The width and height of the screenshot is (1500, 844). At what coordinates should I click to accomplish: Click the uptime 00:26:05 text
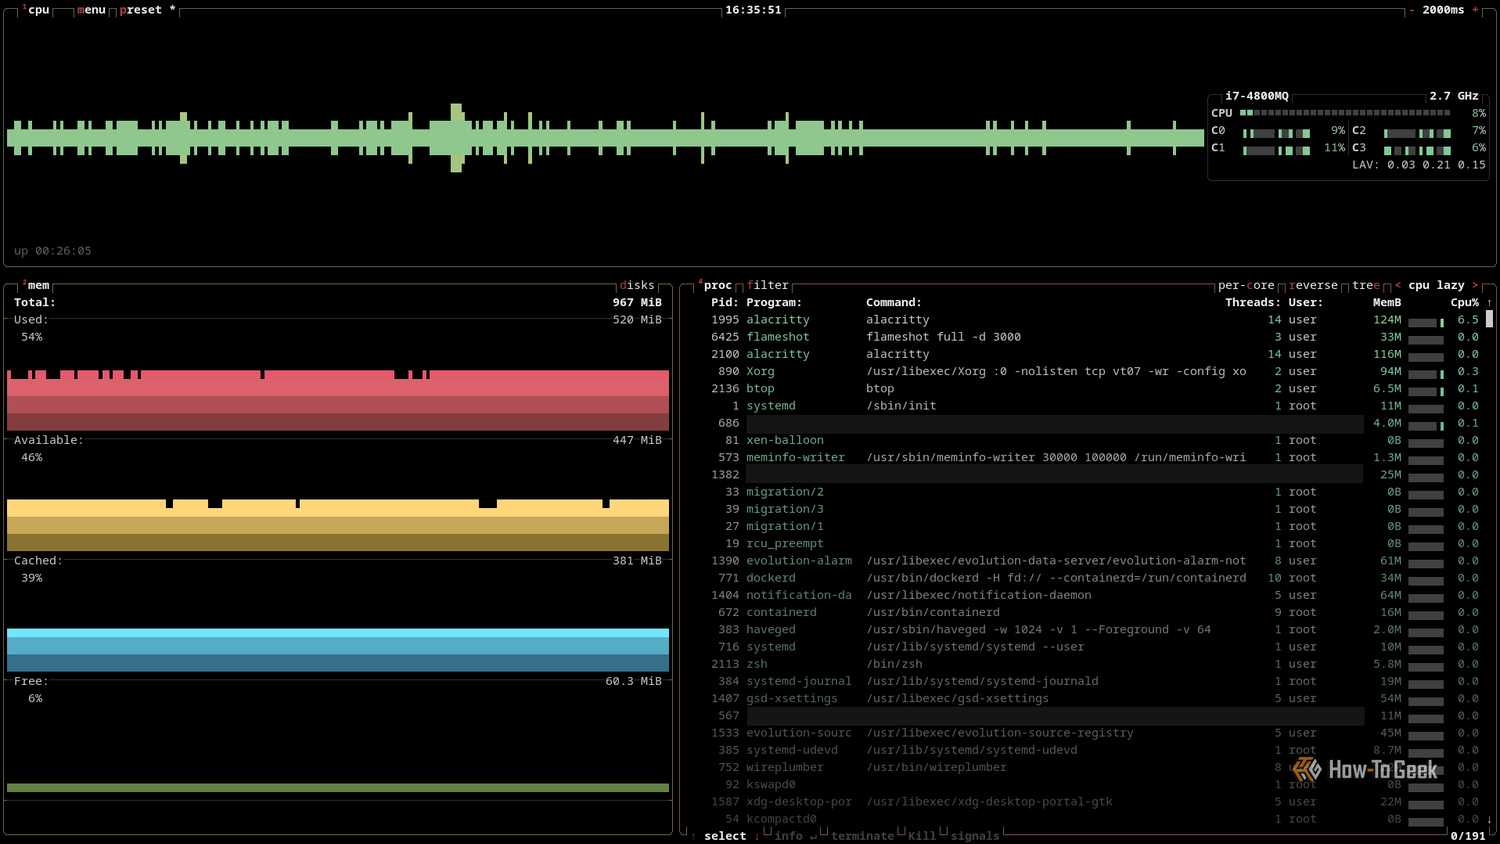[x=52, y=251]
